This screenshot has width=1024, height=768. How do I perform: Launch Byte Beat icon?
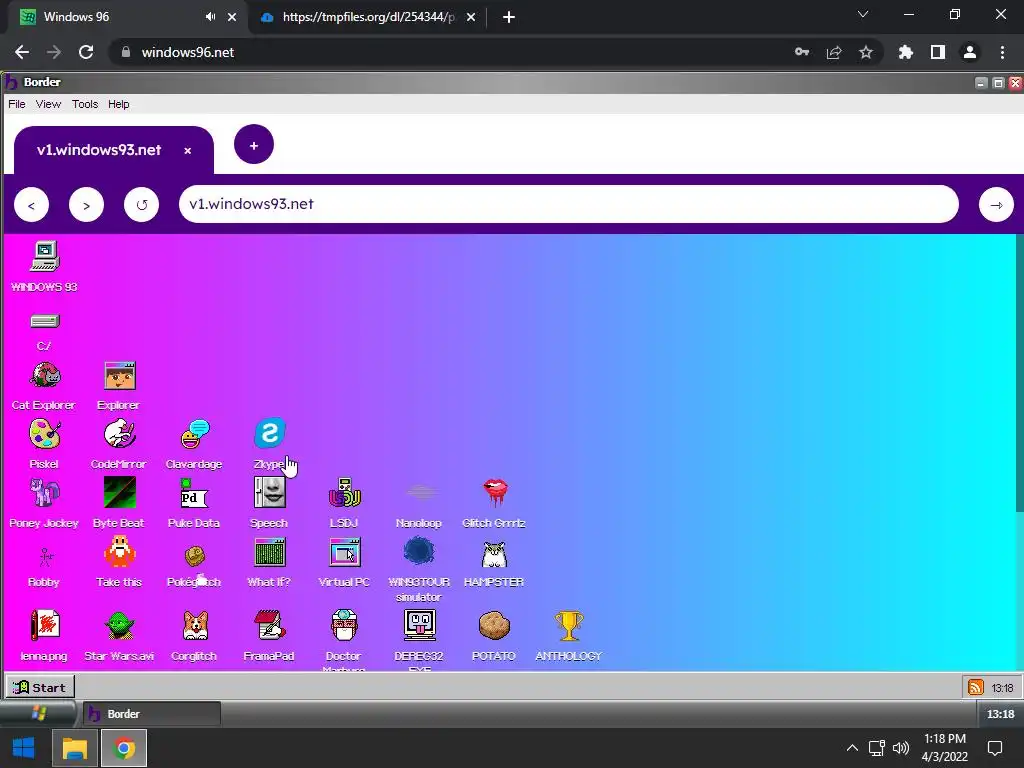120,492
